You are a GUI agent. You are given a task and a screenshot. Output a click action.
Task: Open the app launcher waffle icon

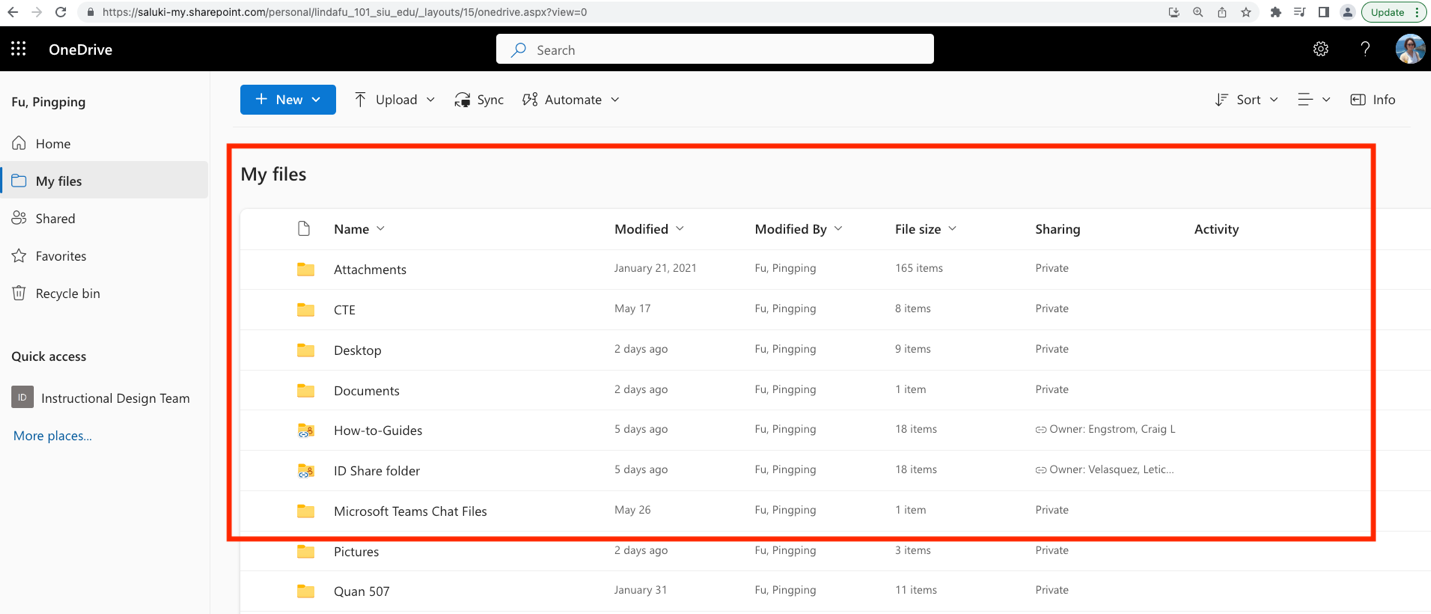point(19,49)
